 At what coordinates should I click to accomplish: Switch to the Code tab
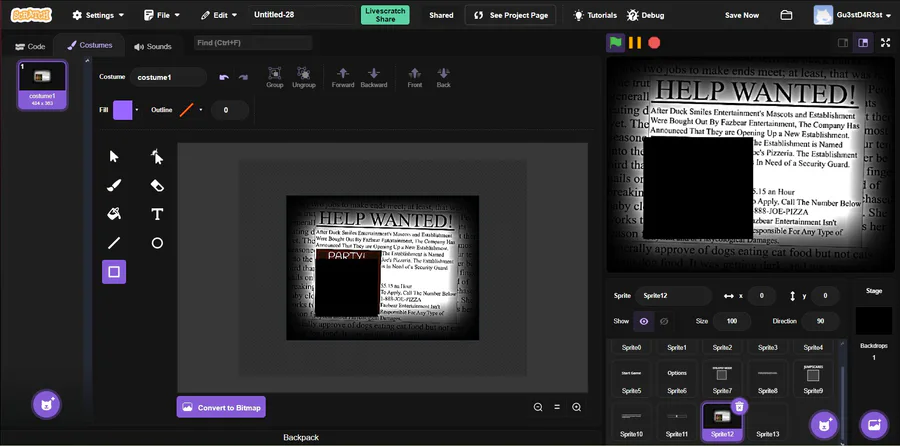(x=29, y=46)
